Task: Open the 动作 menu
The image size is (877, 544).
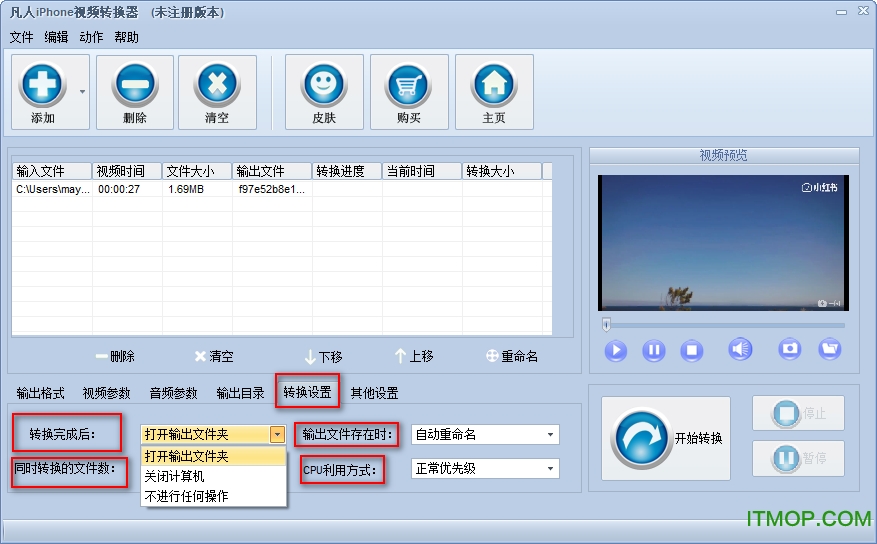Action: point(91,37)
